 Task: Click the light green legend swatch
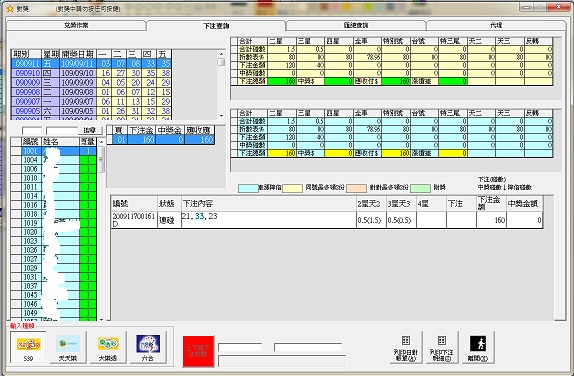tap(420, 188)
